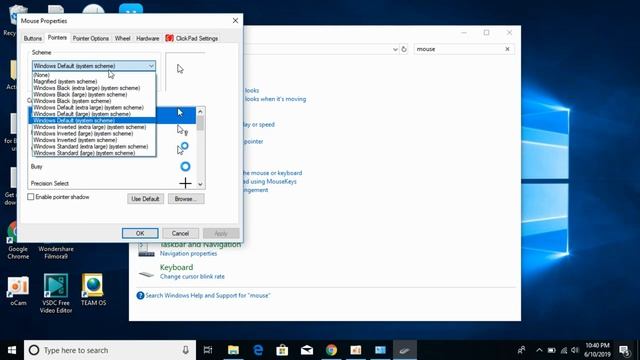The image size is (640, 360).
Task: Close the Mouse Properties dialog
Action: coord(236,20)
